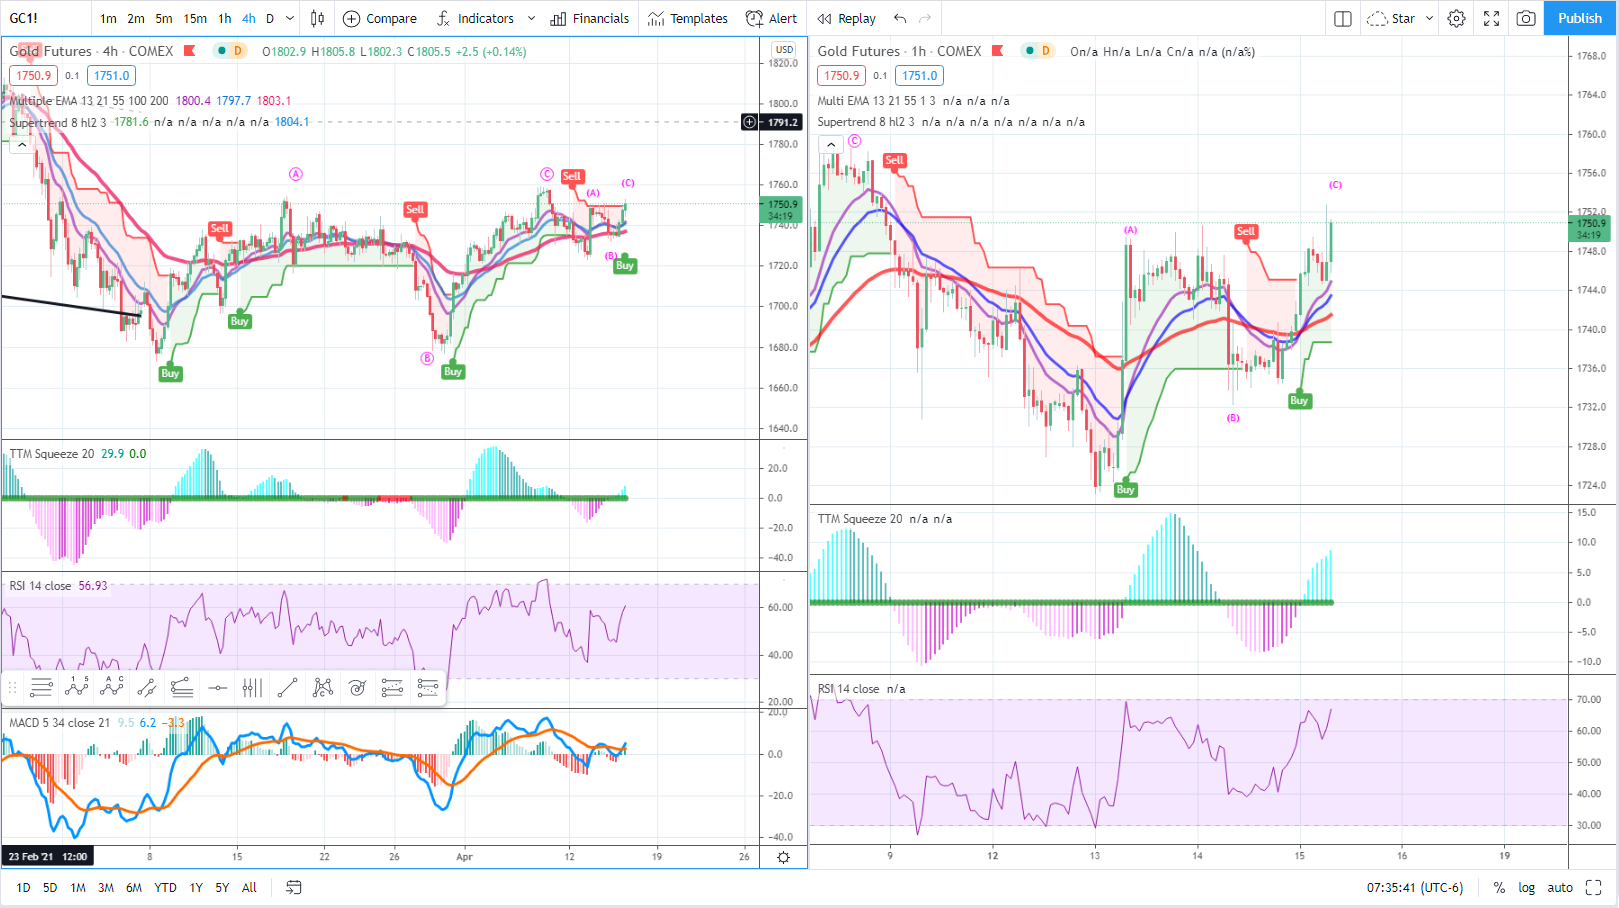The height and width of the screenshot is (908, 1619).
Task: Toggle the log price scale
Action: pyautogui.click(x=1526, y=887)
